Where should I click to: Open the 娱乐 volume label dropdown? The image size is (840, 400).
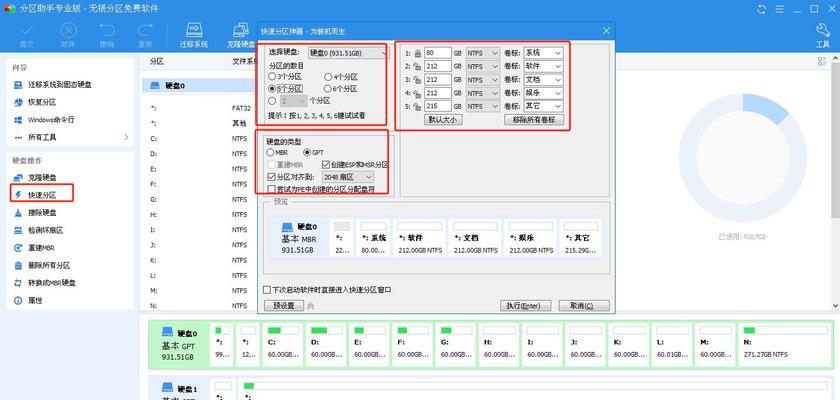[x=543, y=93]
